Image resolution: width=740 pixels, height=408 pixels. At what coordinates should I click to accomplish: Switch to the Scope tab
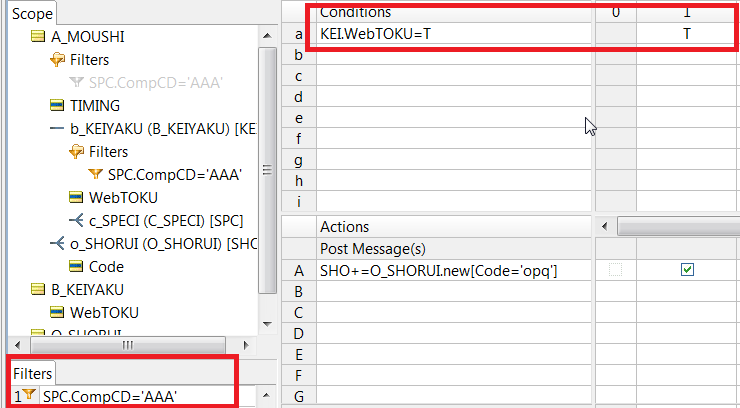pyautogui.click(x=32, y=14)
